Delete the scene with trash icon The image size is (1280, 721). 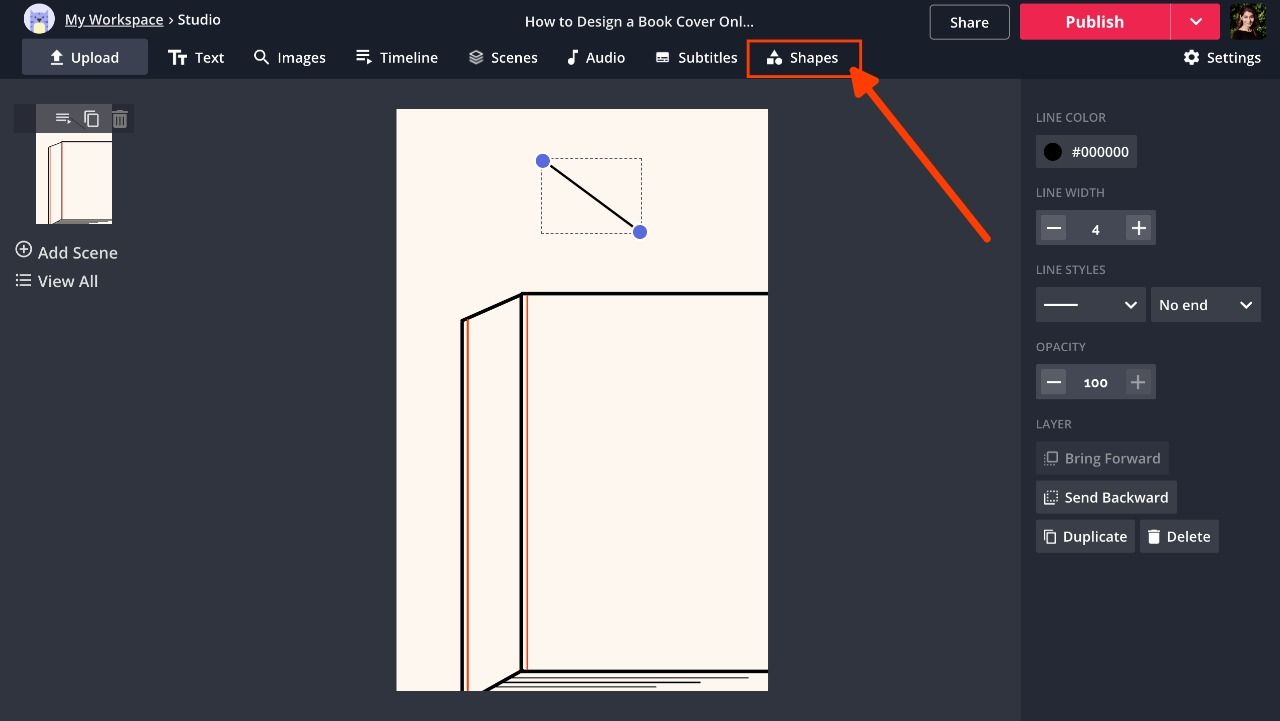point(120,119)
